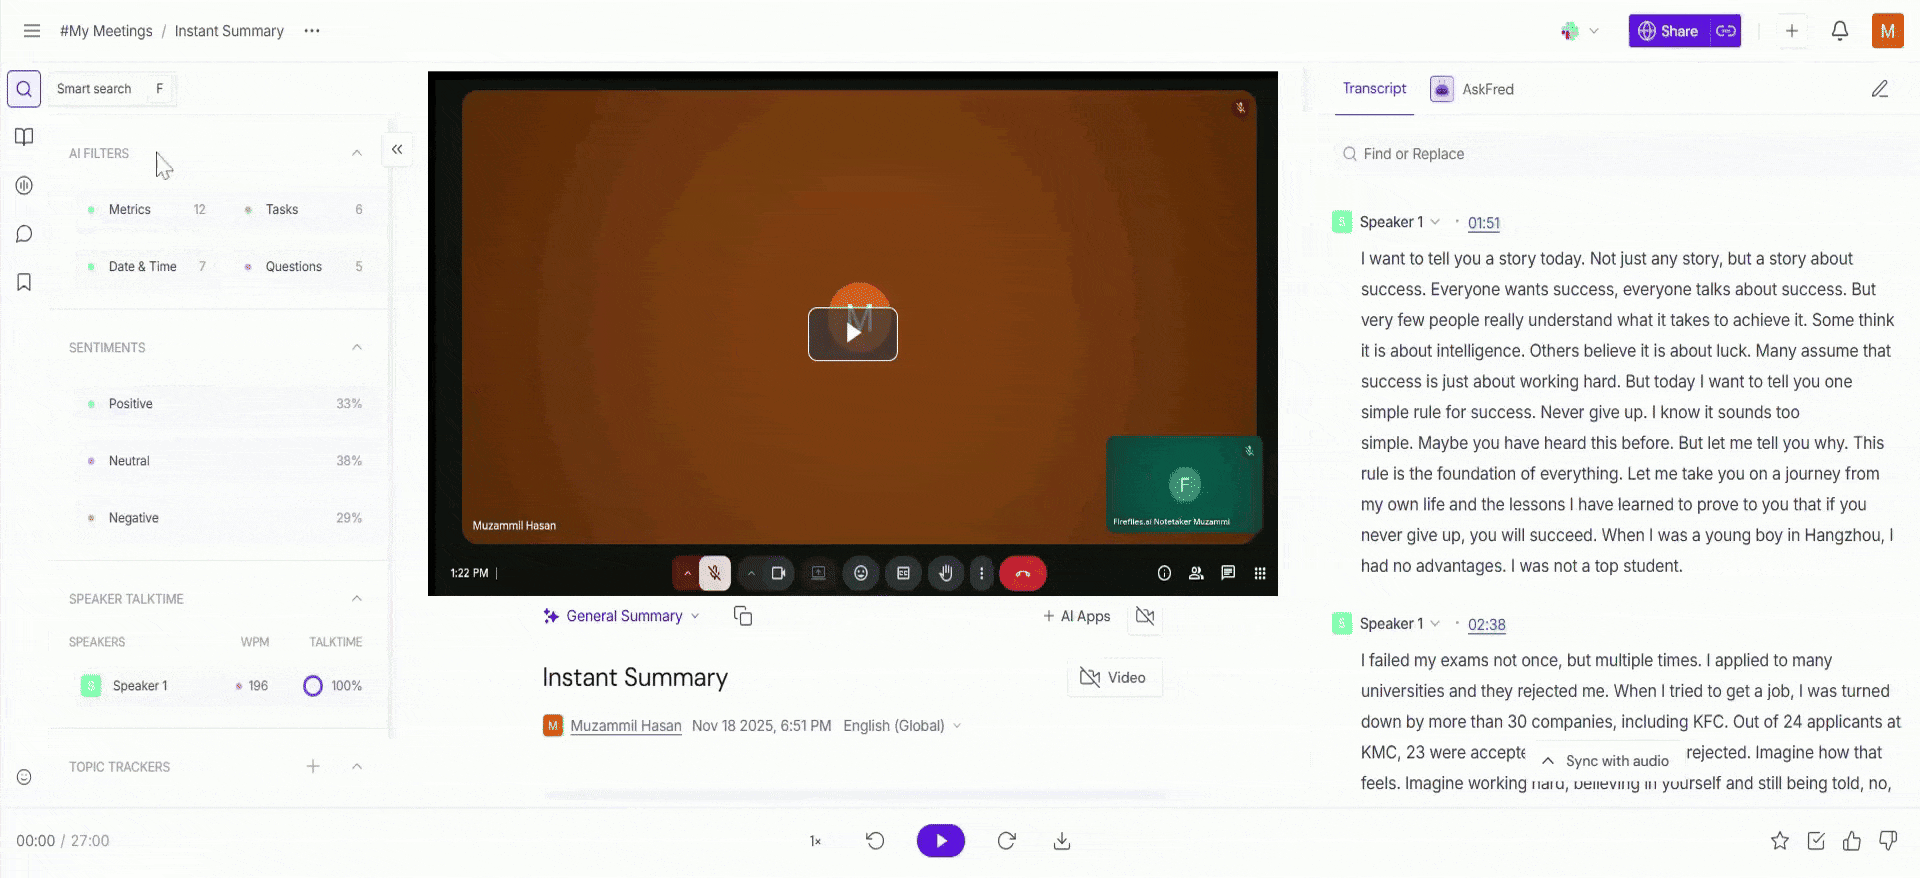Open Muzammil Hasan profile link
This screenshot has width=1920, height=878.
click(626, 726)
